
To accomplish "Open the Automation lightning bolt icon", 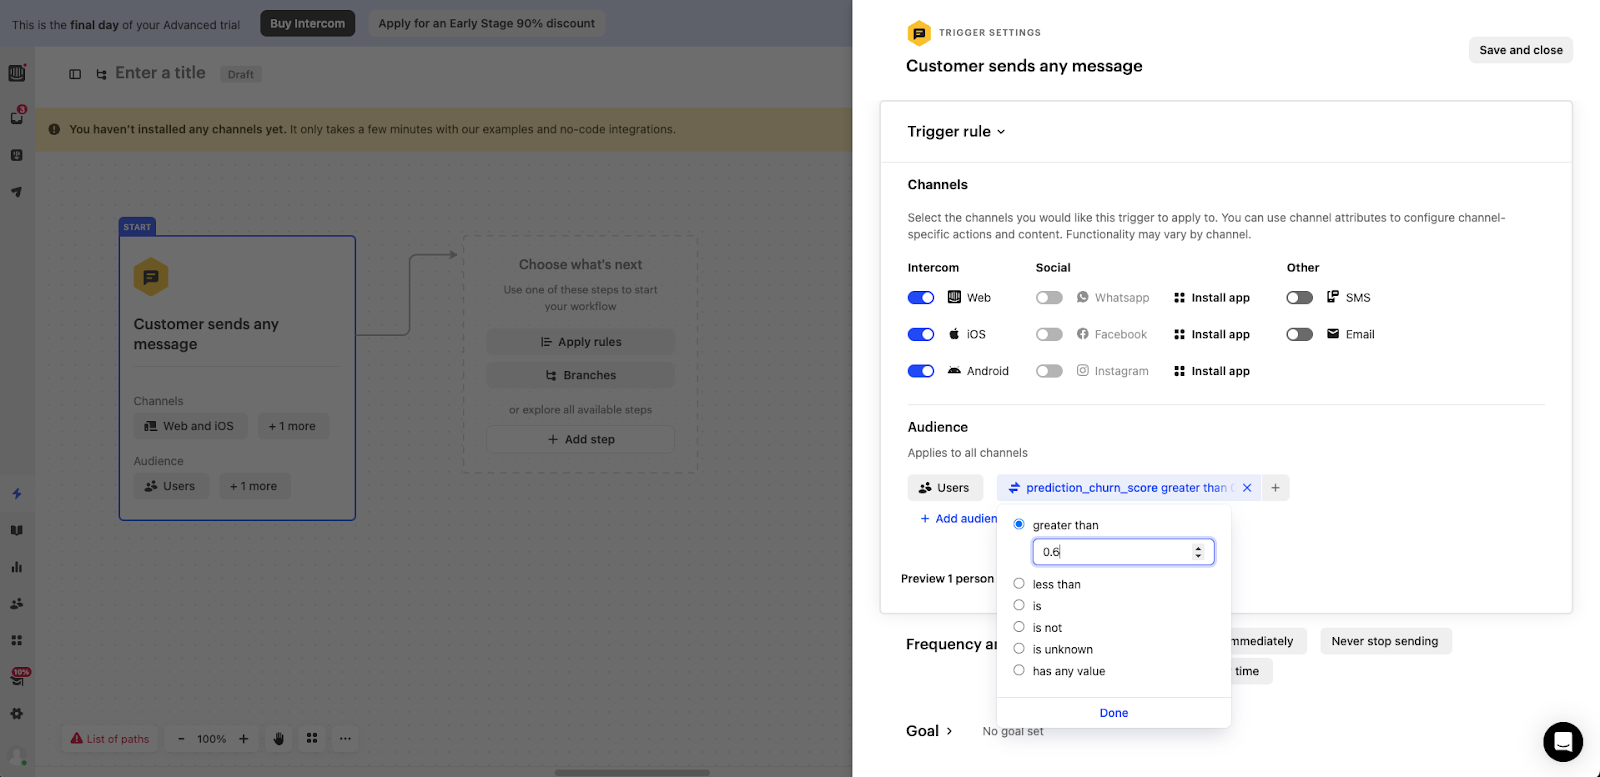I will (x=17, y=493).
